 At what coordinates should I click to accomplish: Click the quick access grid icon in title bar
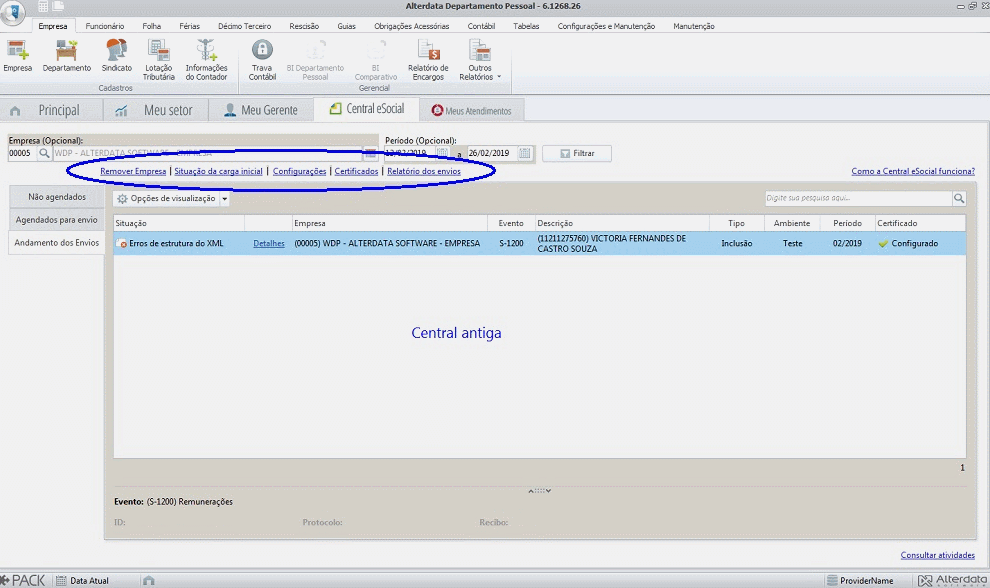(x=43, y=6)
